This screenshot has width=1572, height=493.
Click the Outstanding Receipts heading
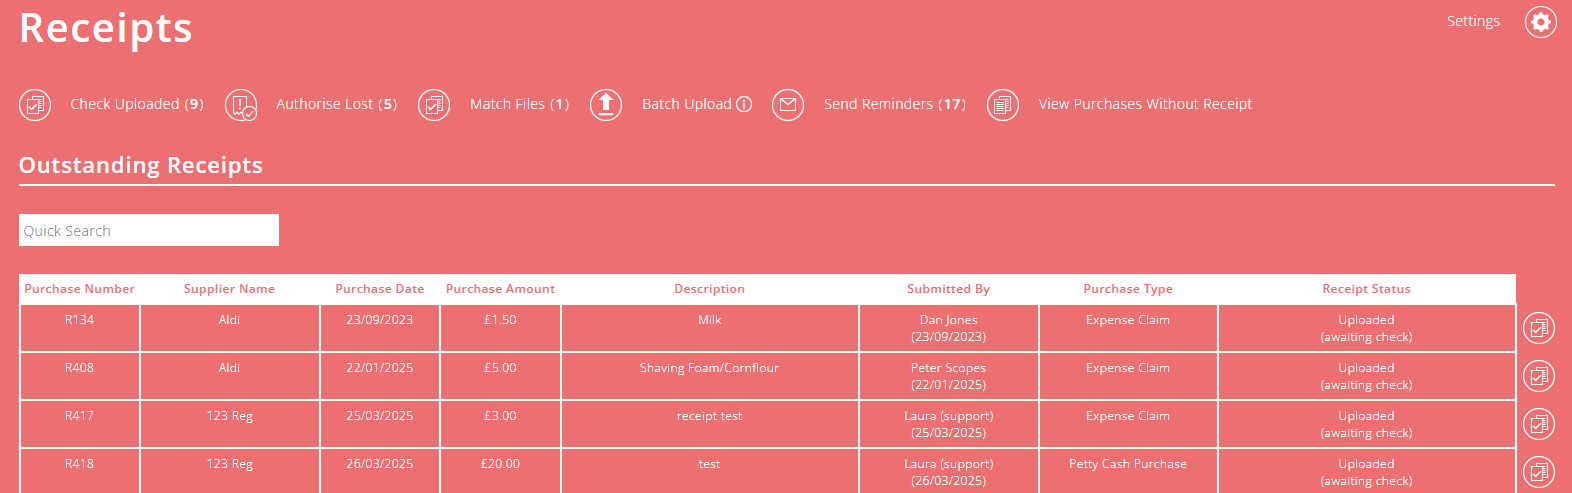[x=141, y=165]
